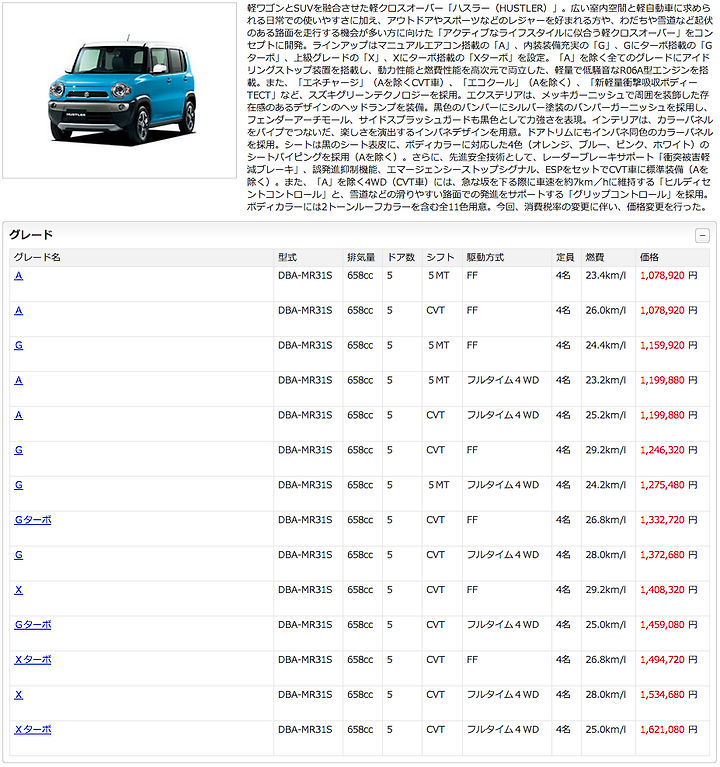The height and width of the screenshot is (767, 720).
Task: Open grade A link in the 23.2km/l row
Action: click(19, 381)
